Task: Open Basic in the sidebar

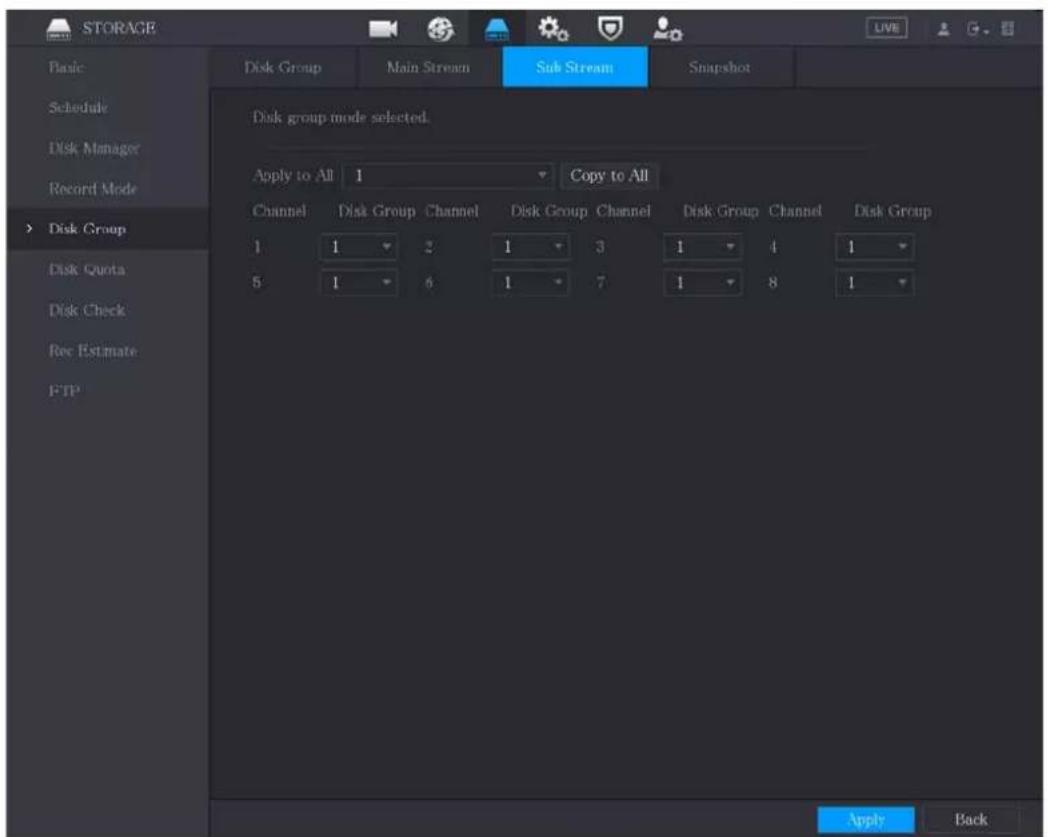Action: pos(67,67)
